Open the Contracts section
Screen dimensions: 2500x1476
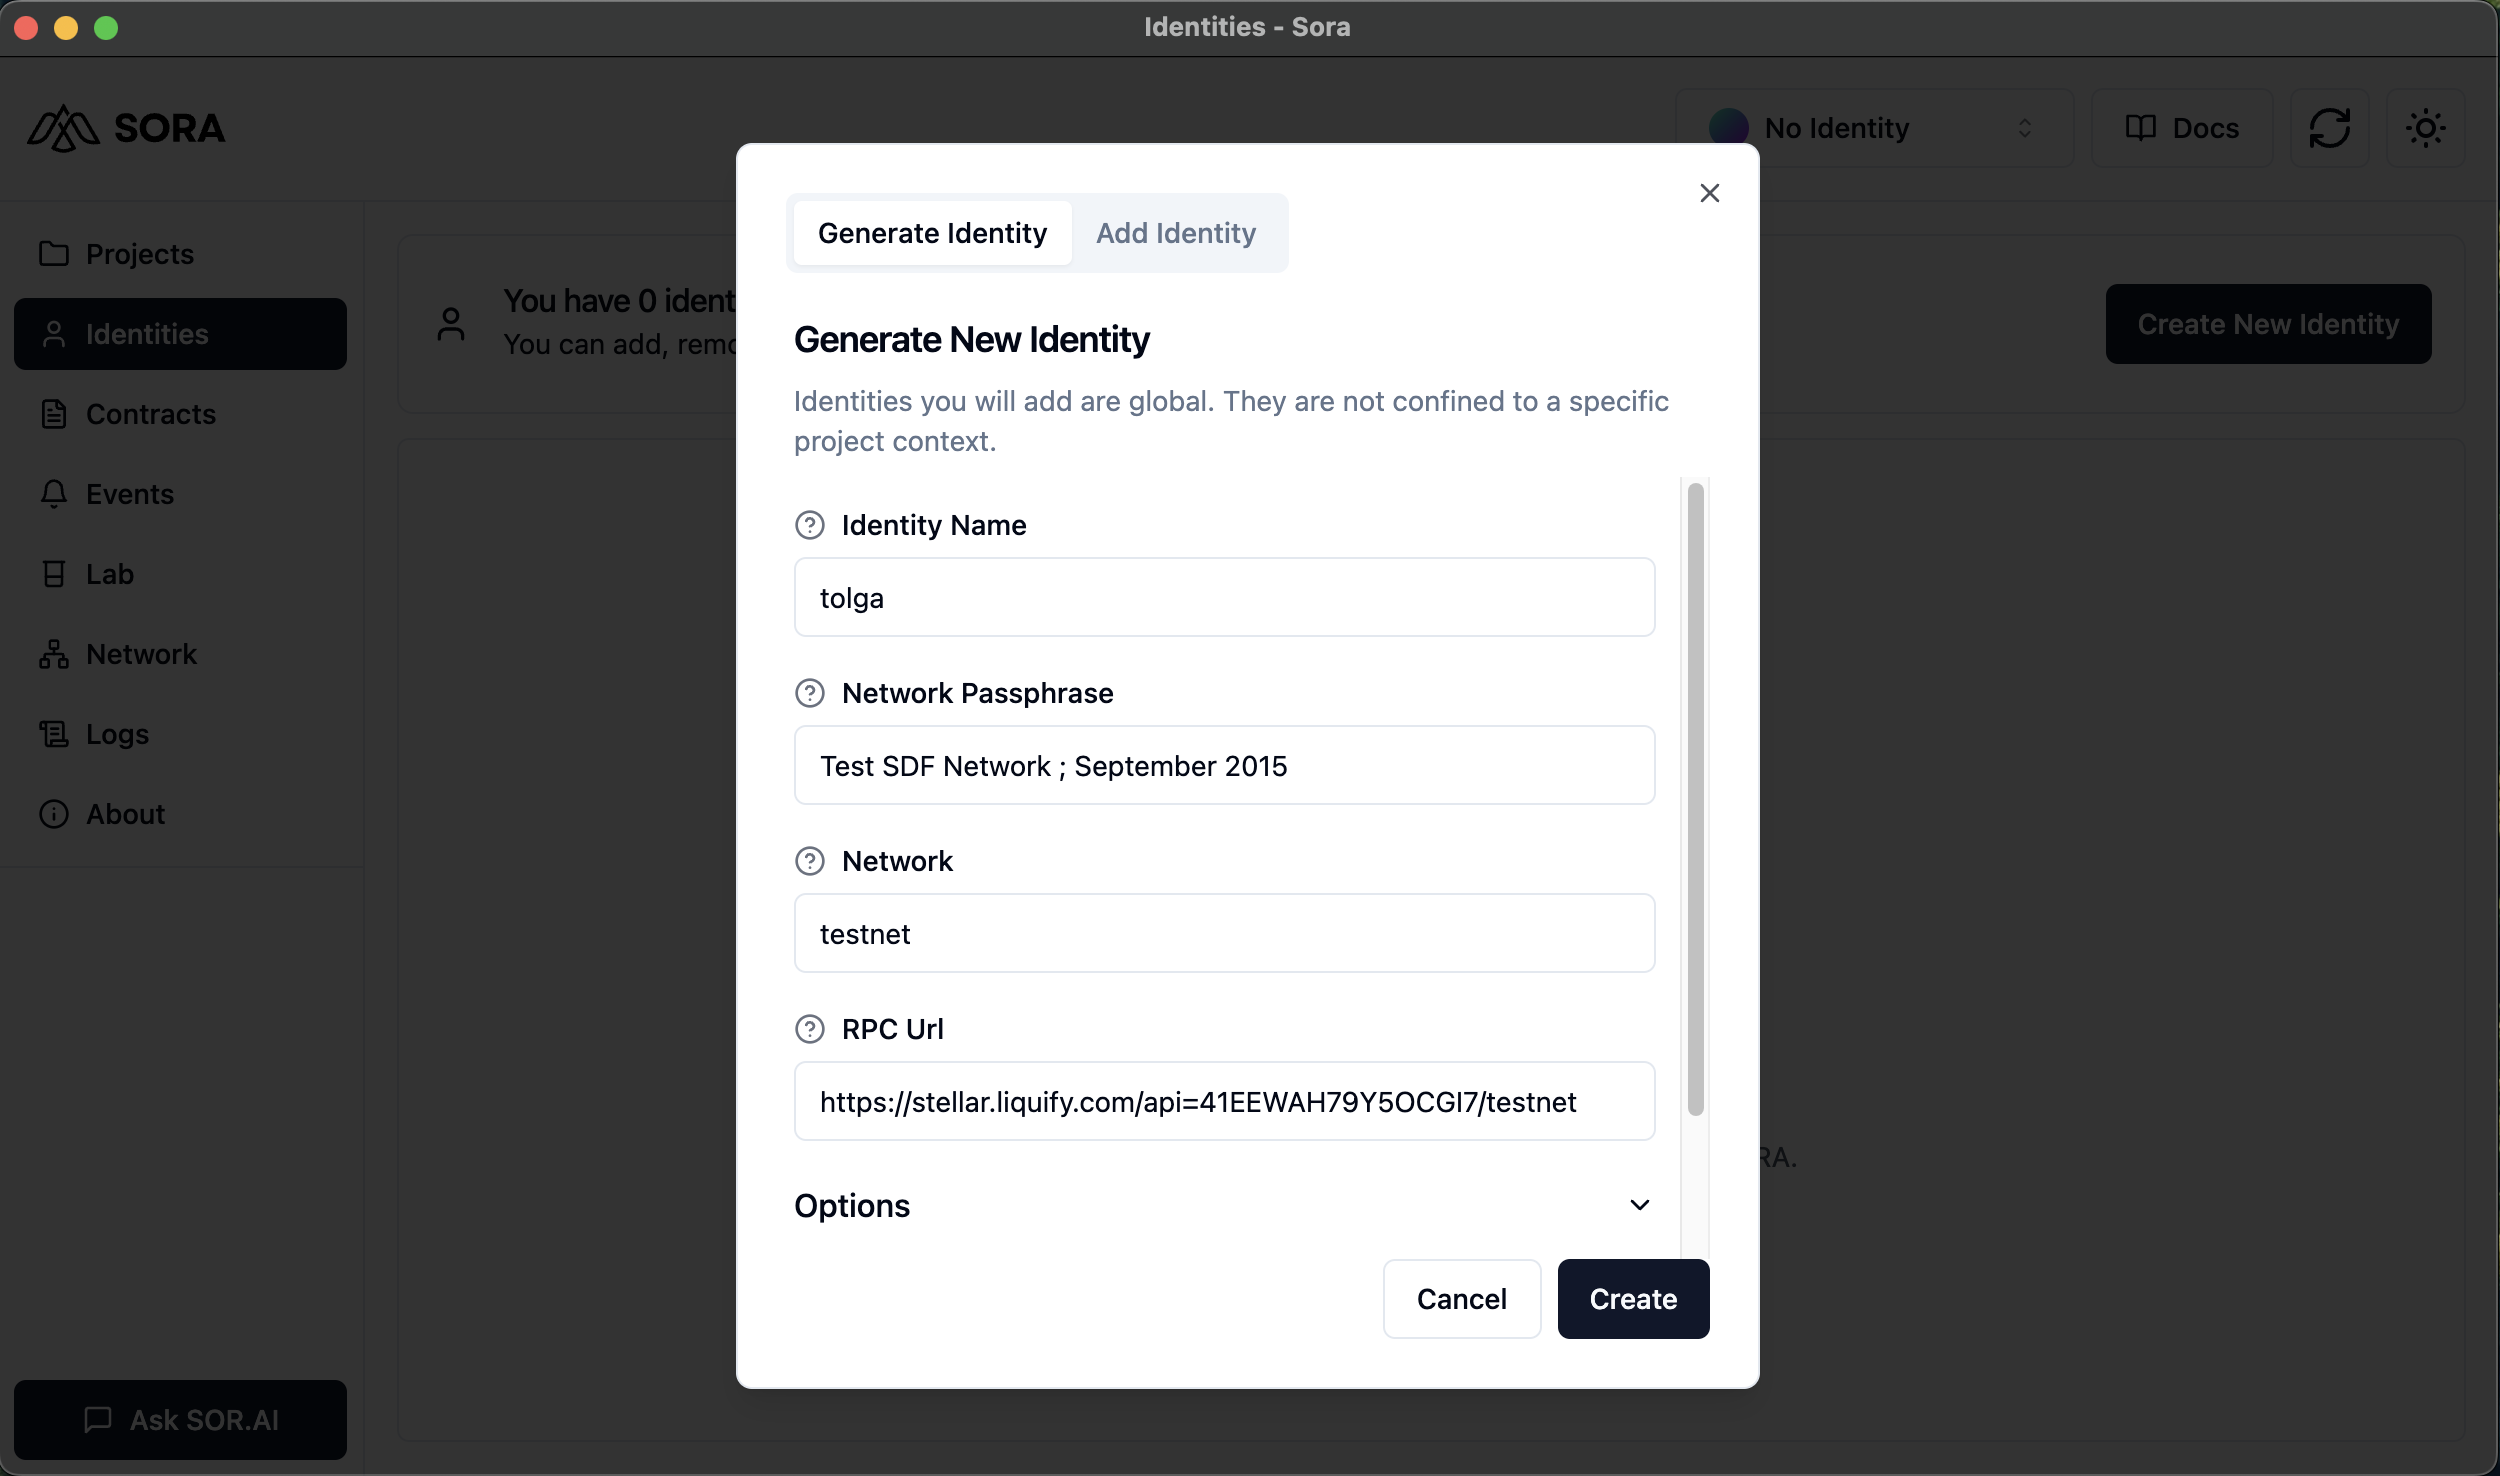pos(151,413)
